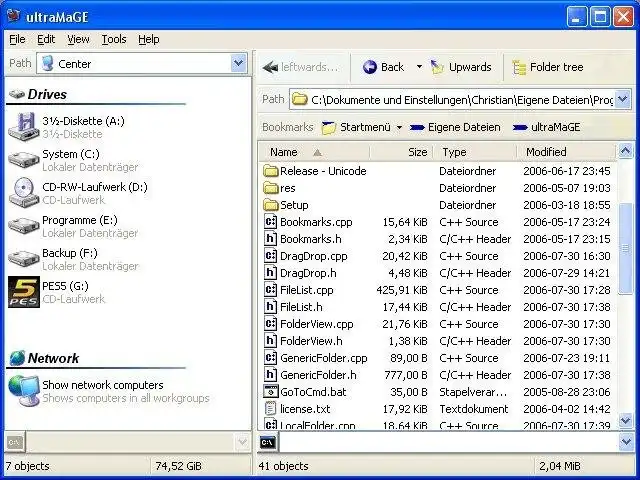The height and width of the screenshot is (480, 640).
Task: Click the 425,91 KiB size cell
Action: pyautogui.click(x=402, y=290)
